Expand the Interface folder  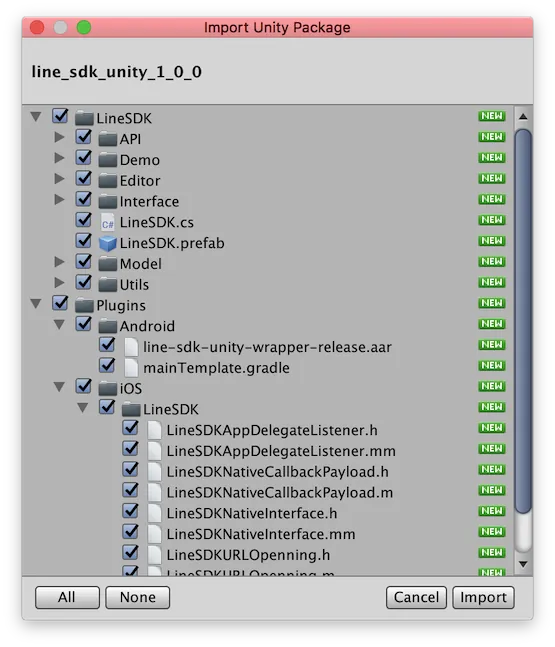pos(60,199)
